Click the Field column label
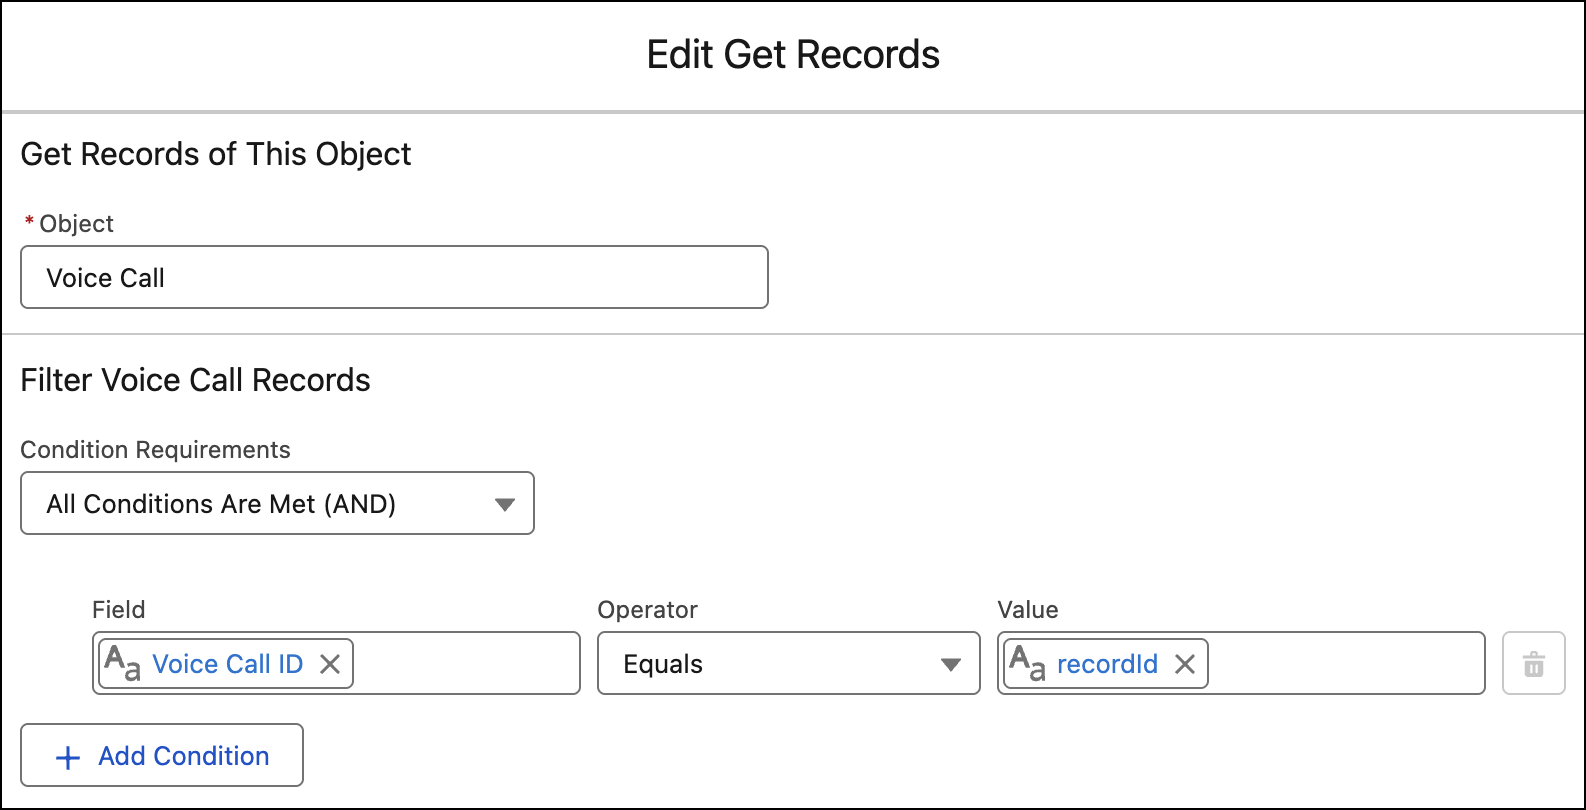 tap(119, 610)
